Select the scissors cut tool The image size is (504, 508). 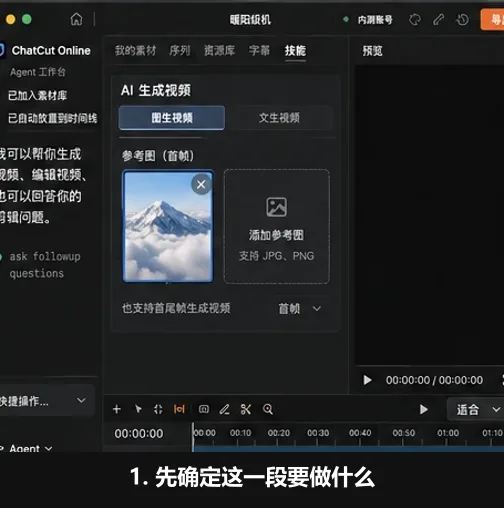click(x=246, y=409)
